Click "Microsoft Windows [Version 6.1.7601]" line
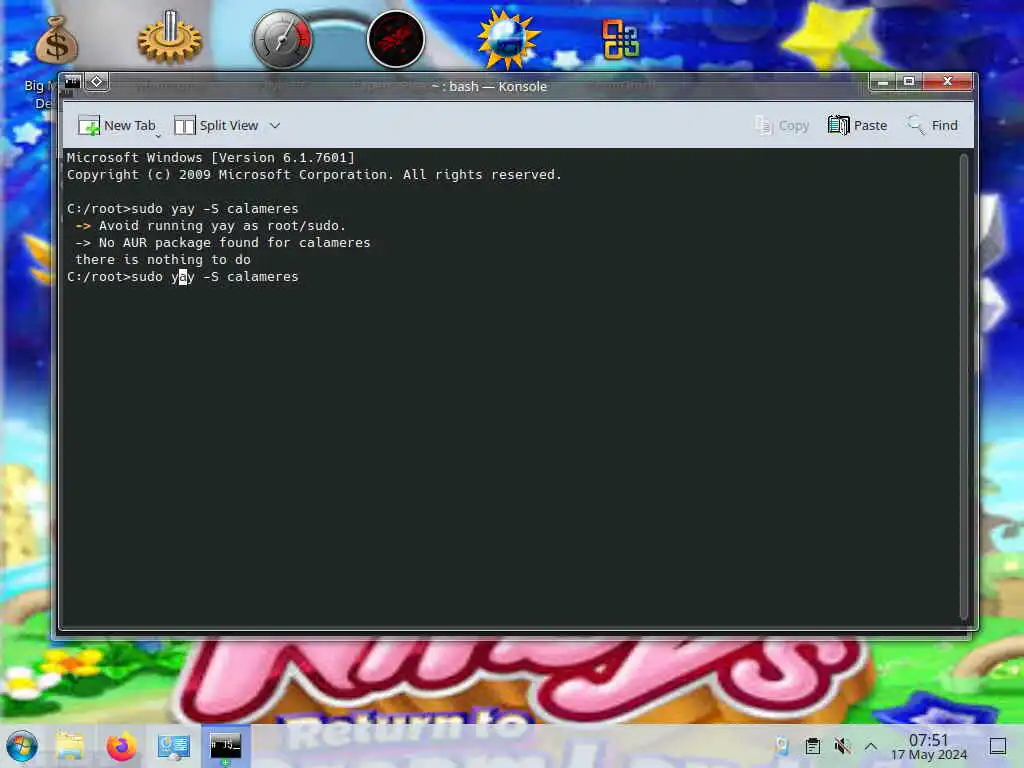 [x=210, y=157]
